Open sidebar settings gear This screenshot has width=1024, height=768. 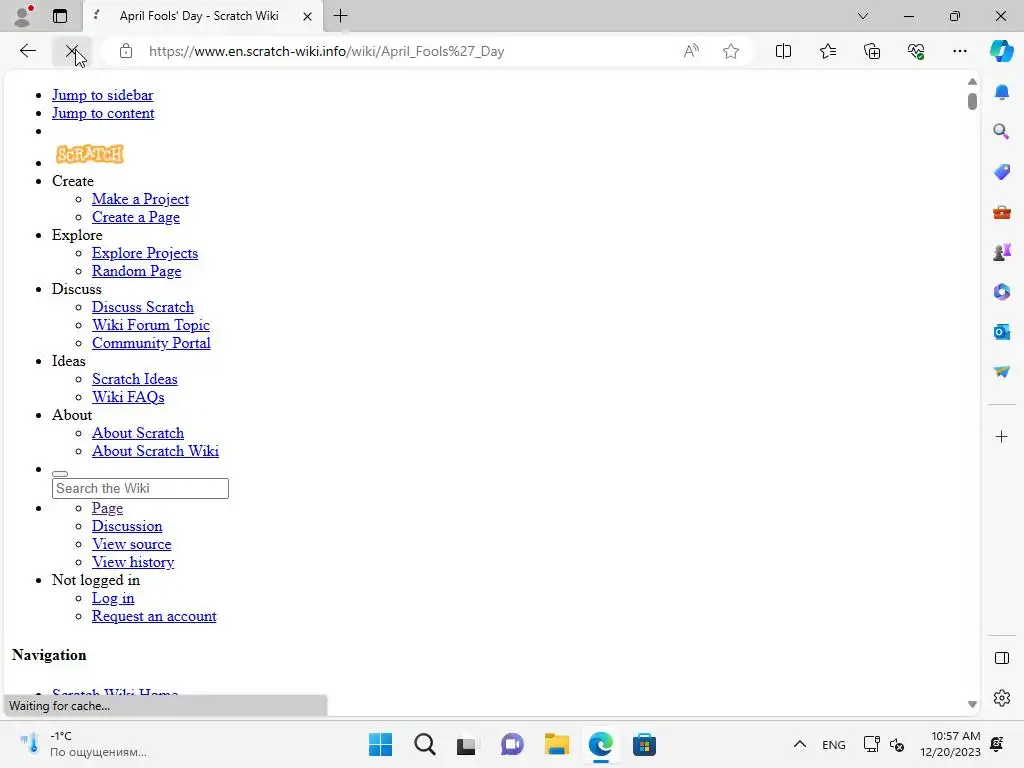click(1002, 697)
